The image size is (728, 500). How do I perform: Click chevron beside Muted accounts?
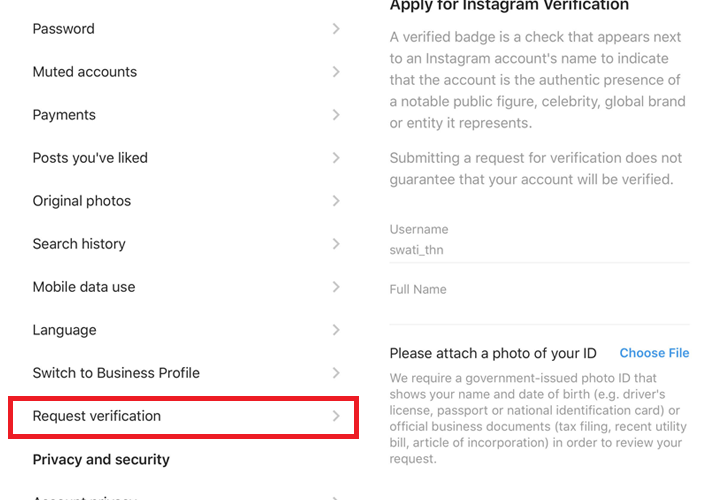pyautogui.click(x=336, y=72)
